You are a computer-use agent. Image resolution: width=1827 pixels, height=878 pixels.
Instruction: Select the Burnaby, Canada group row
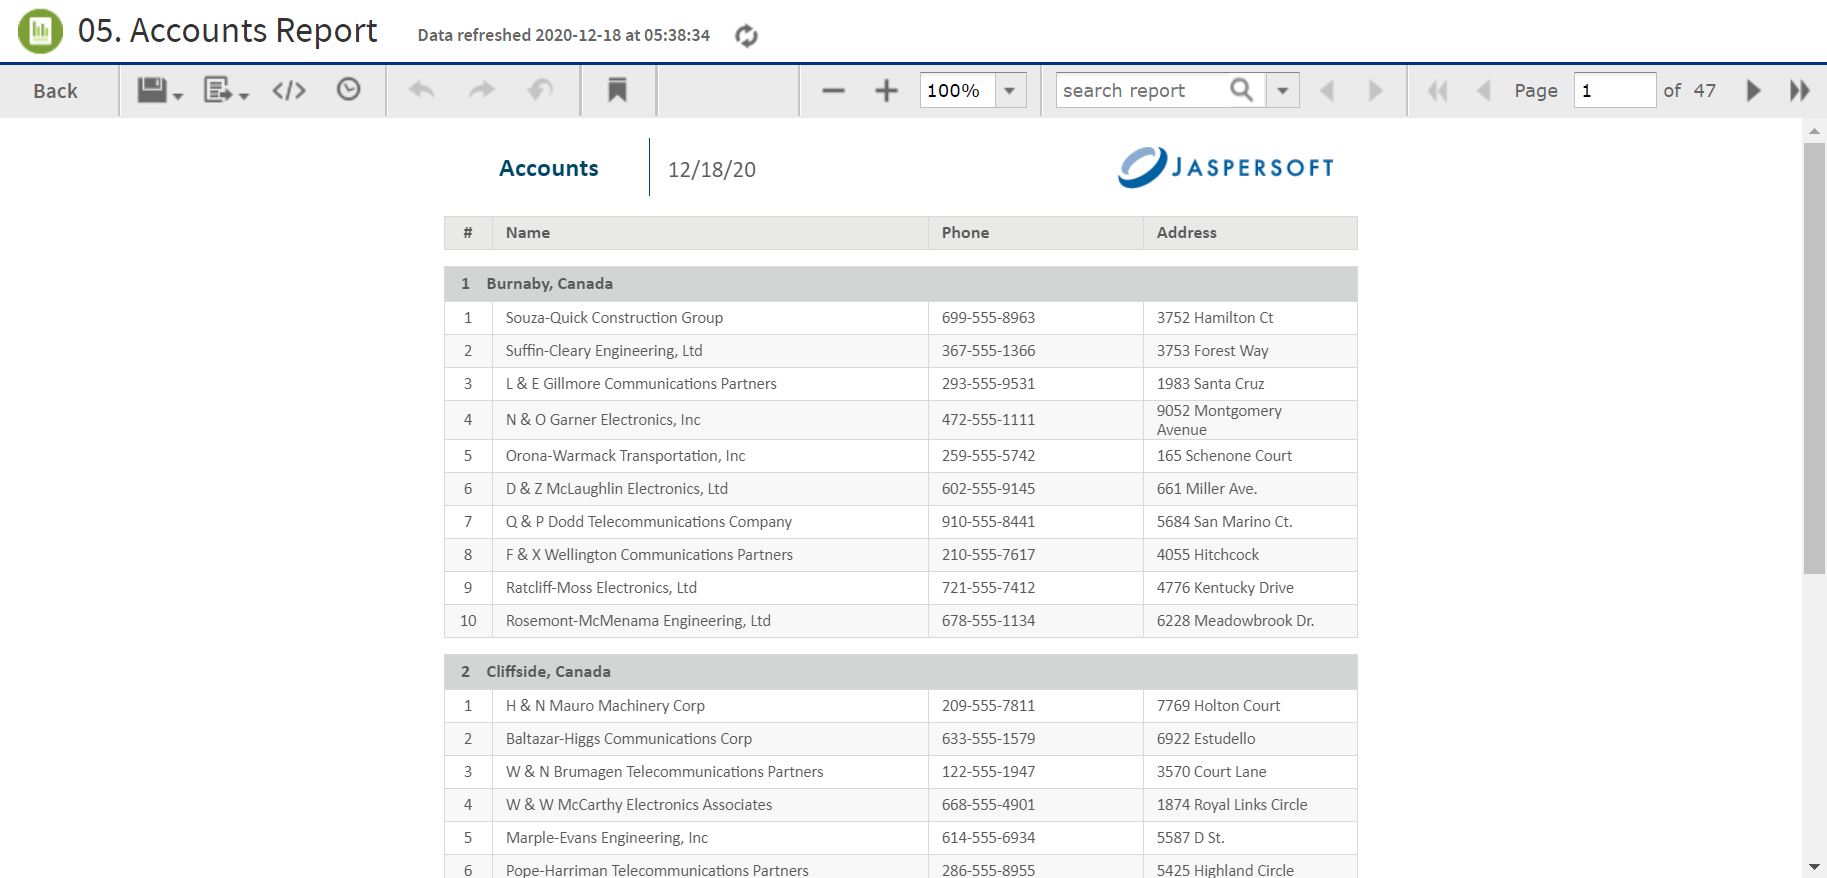pos(901,284)
